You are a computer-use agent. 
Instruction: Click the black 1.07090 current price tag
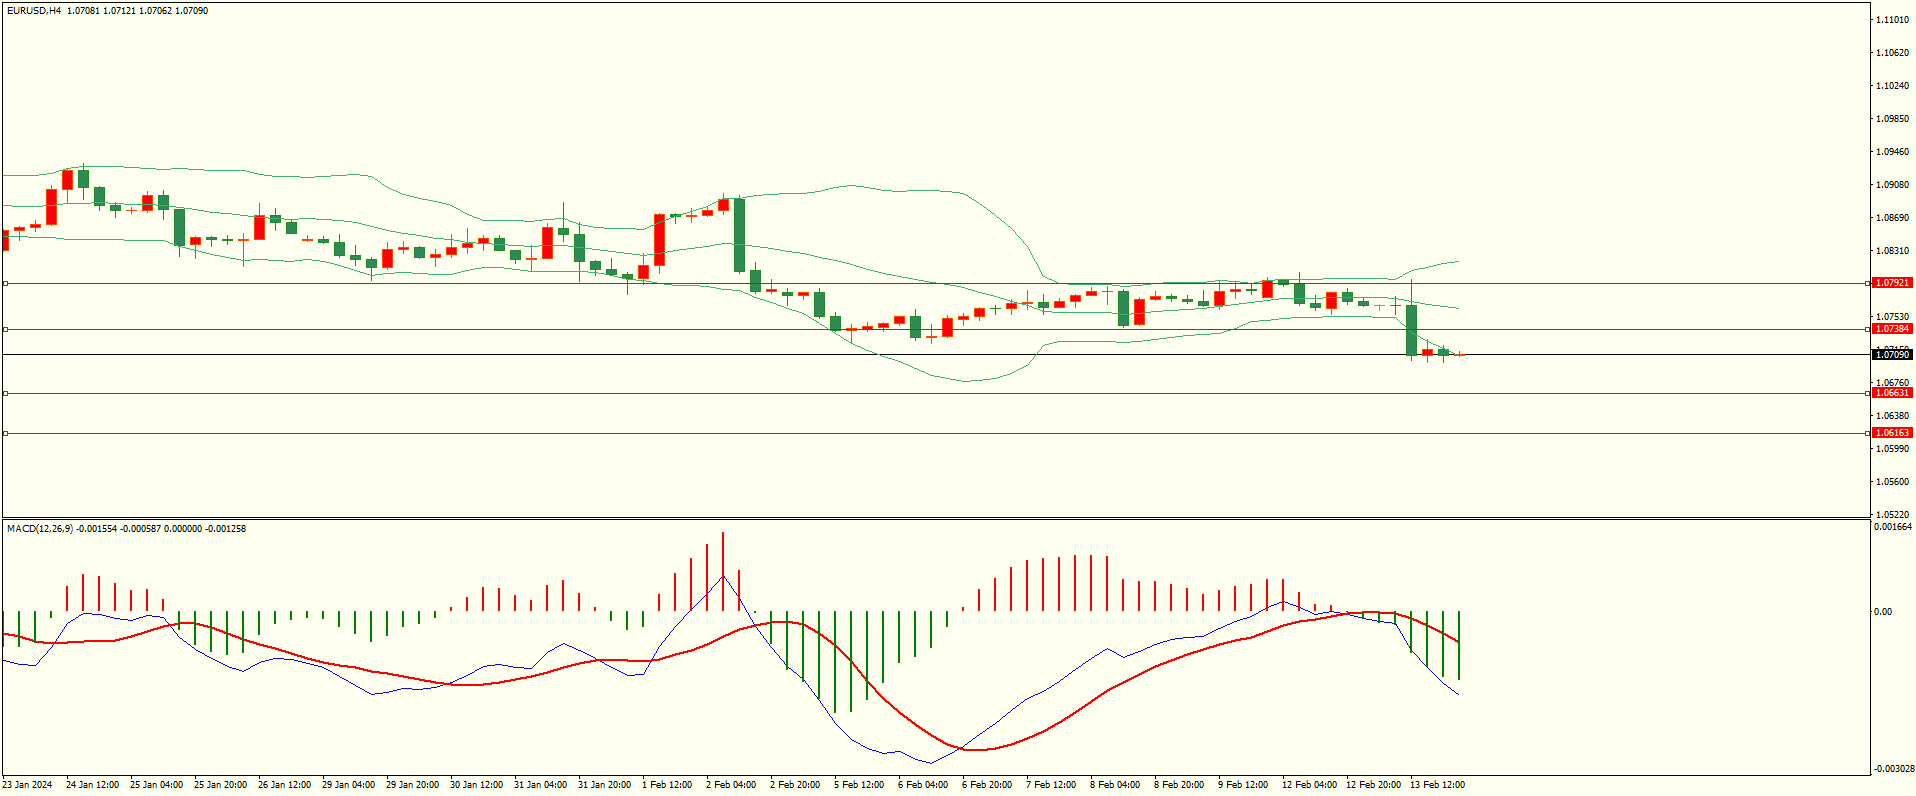click(1892, 355)
